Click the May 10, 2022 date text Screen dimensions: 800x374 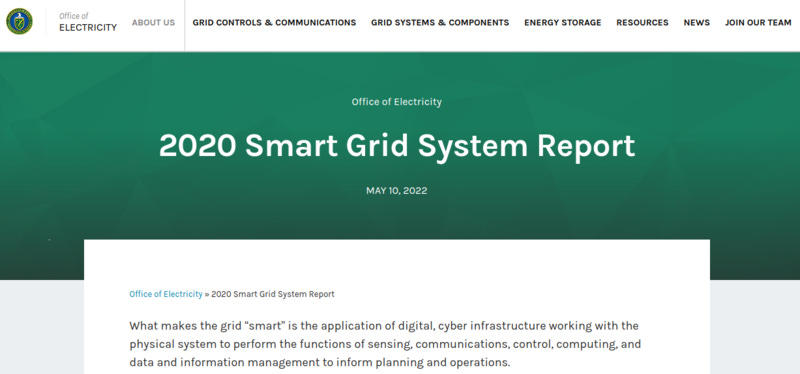pos(396,191)
